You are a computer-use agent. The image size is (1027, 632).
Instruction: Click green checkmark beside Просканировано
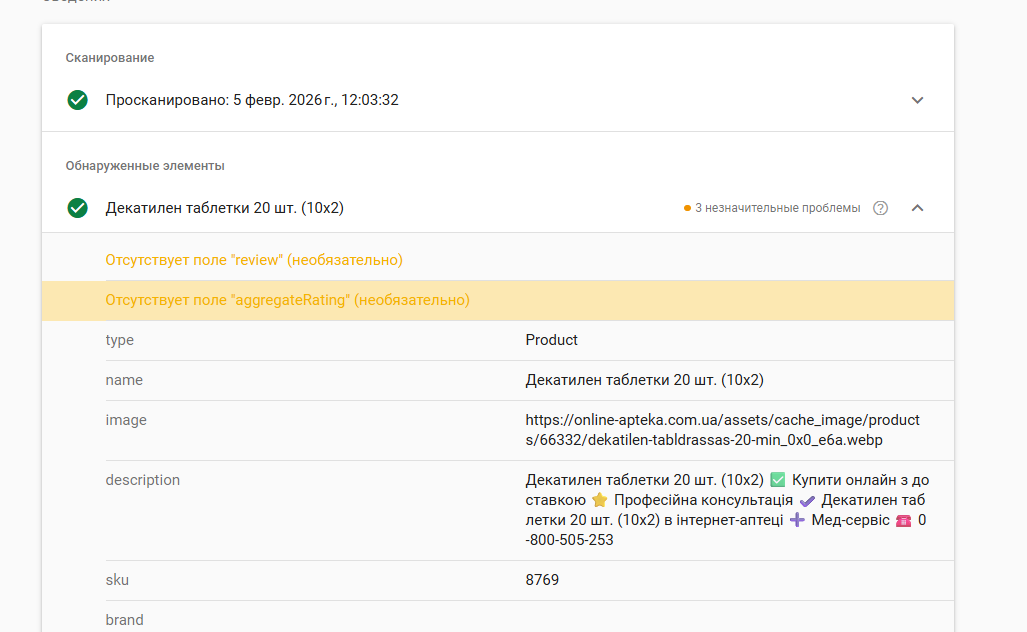point(77,100)
